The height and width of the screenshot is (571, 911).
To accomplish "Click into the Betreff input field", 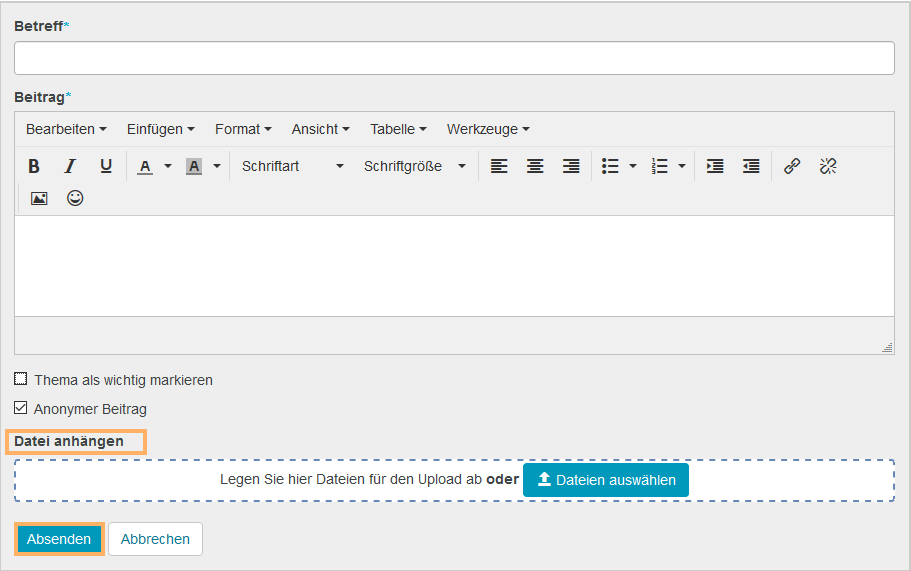I will (454, 58).
